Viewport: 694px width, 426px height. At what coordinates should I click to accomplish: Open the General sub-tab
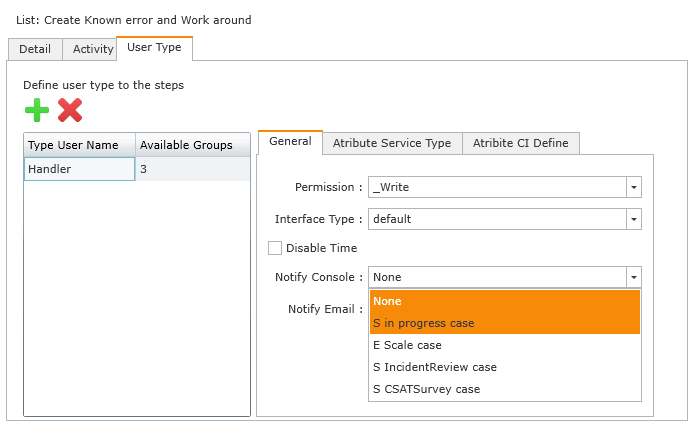290,142
